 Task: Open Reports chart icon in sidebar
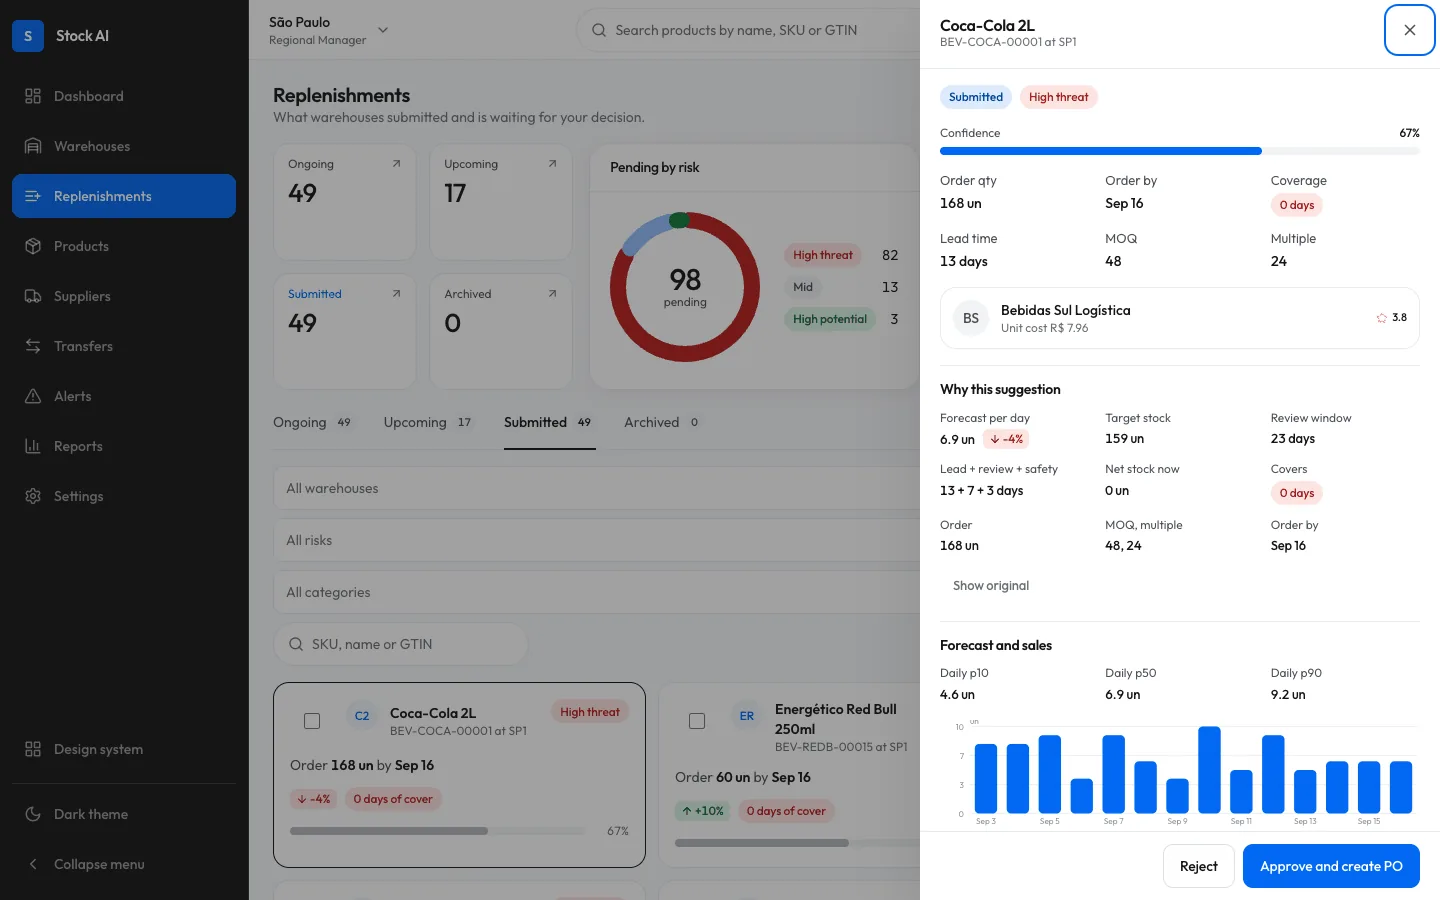click(33, 446)
